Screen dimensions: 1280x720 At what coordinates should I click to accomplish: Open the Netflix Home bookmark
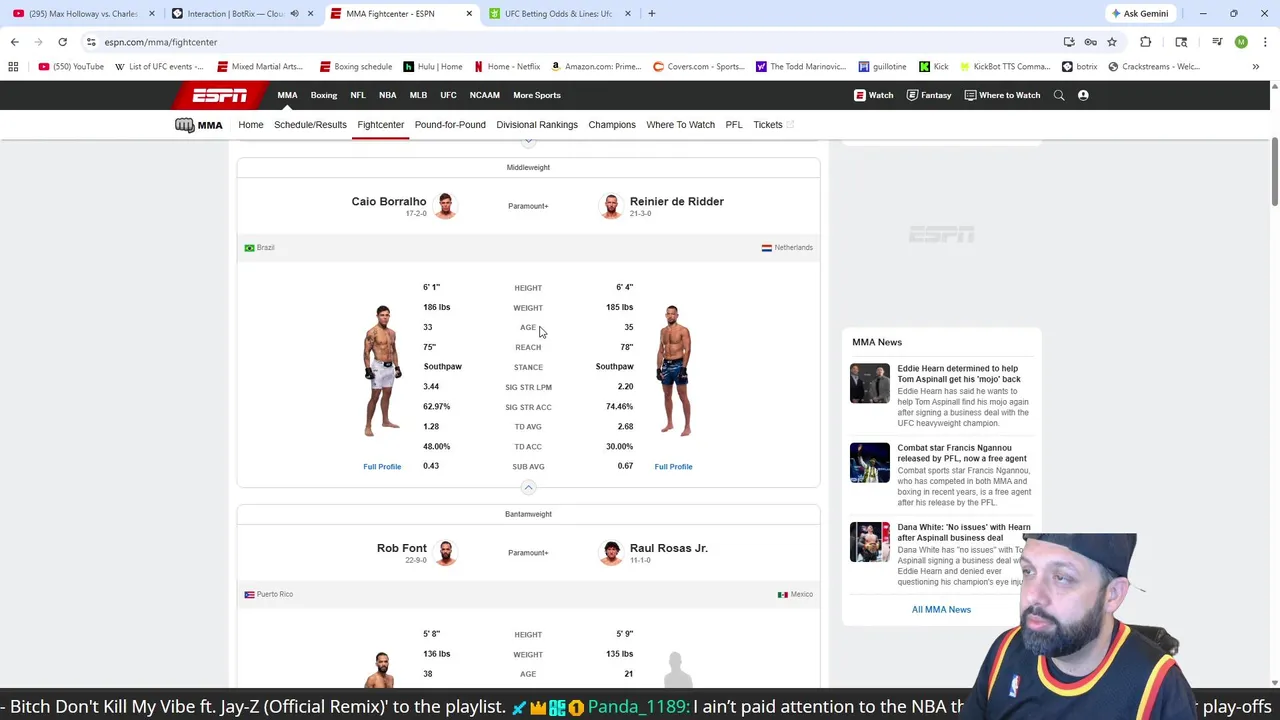point(507,67)
